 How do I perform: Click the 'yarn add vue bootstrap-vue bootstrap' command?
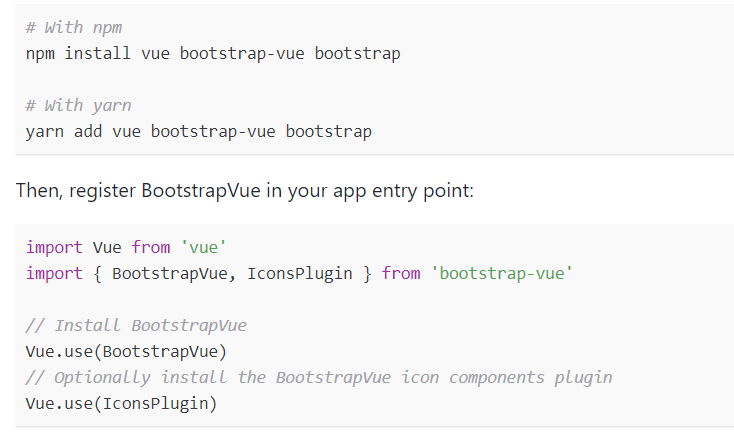[x=198, y=132]
